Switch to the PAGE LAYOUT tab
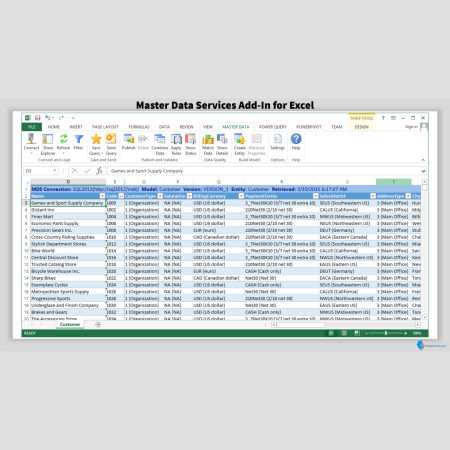Screen dimensions: 450x450 point(105,127)
